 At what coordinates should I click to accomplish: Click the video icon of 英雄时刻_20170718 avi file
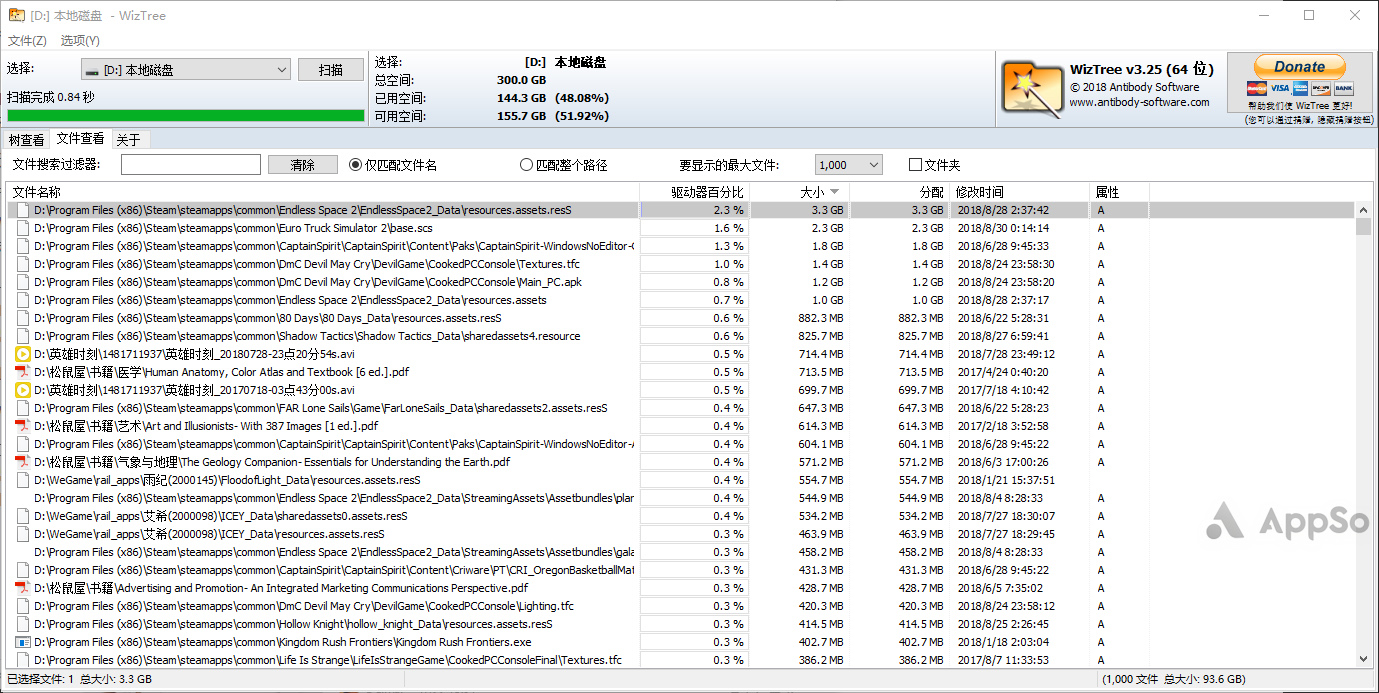click(x=23, y=390)
